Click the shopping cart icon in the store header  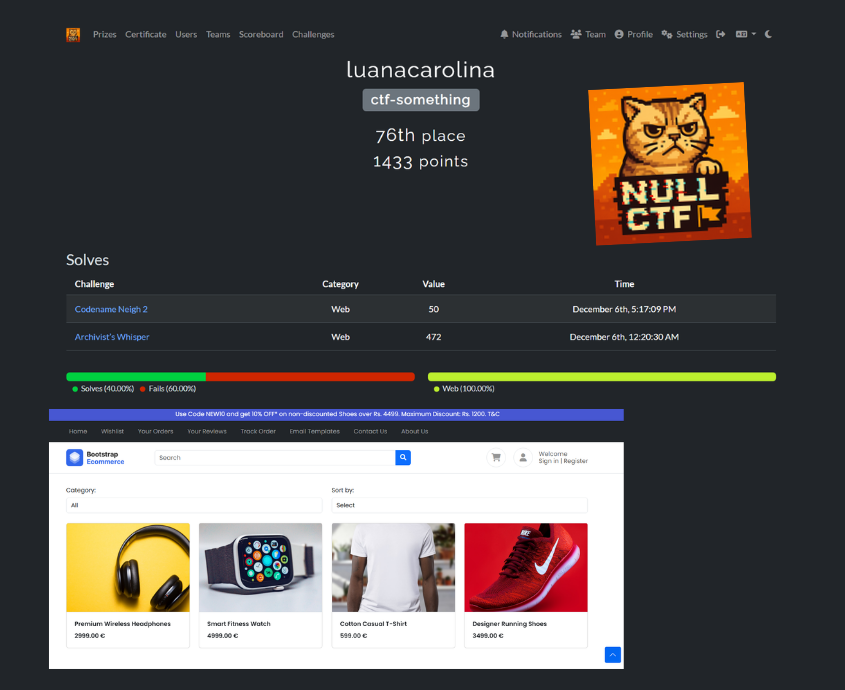495,457
